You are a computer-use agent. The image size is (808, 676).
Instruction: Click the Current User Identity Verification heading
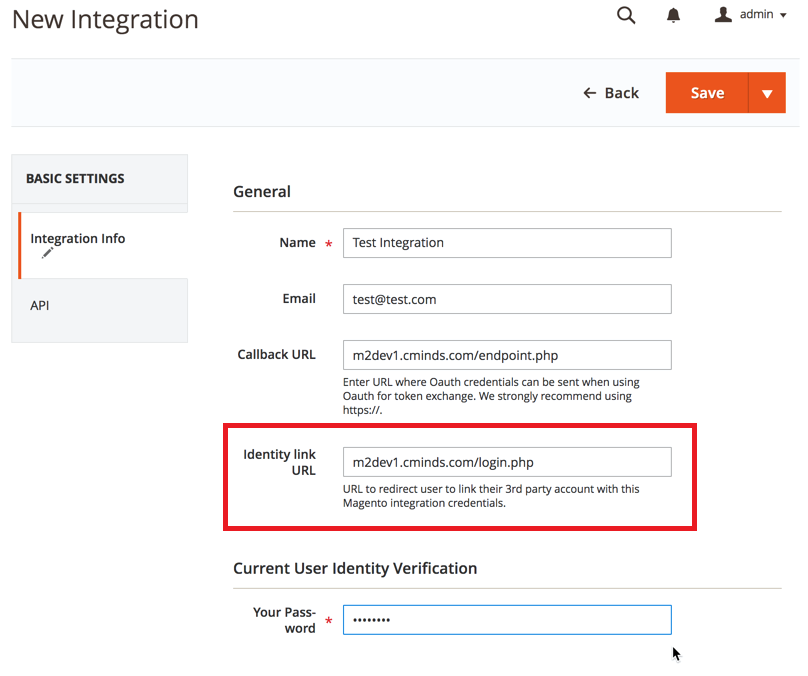point(355,568)
